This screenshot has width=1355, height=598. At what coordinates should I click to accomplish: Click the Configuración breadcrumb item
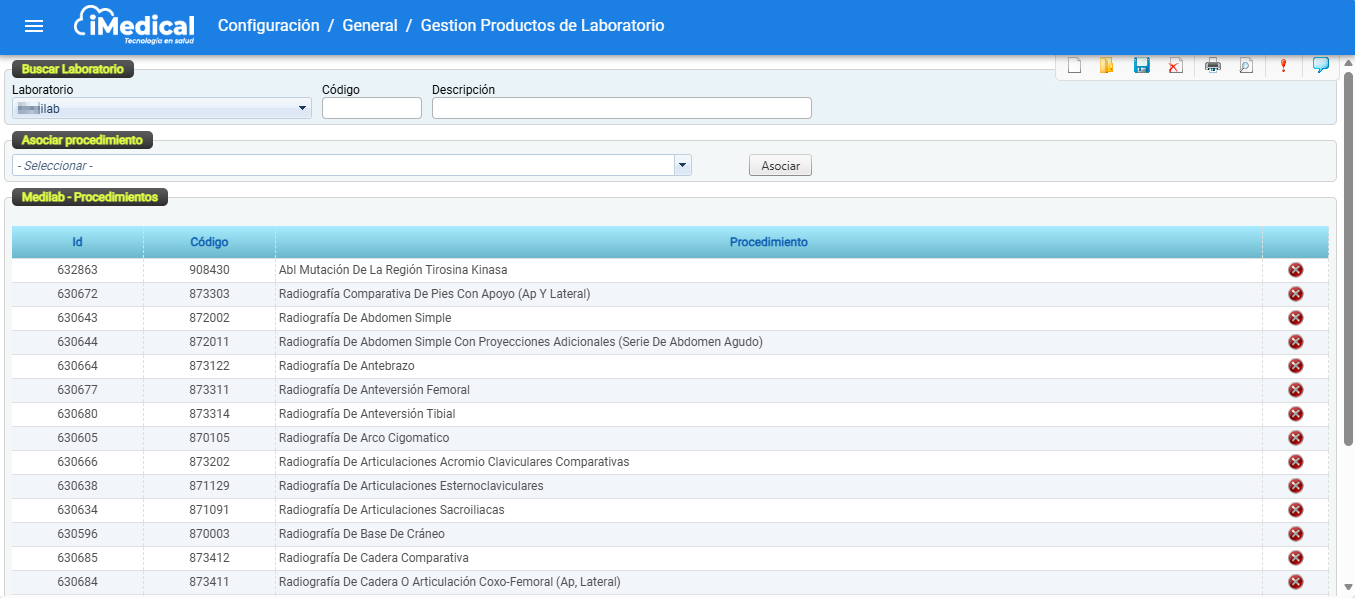[x=268, y=26]
